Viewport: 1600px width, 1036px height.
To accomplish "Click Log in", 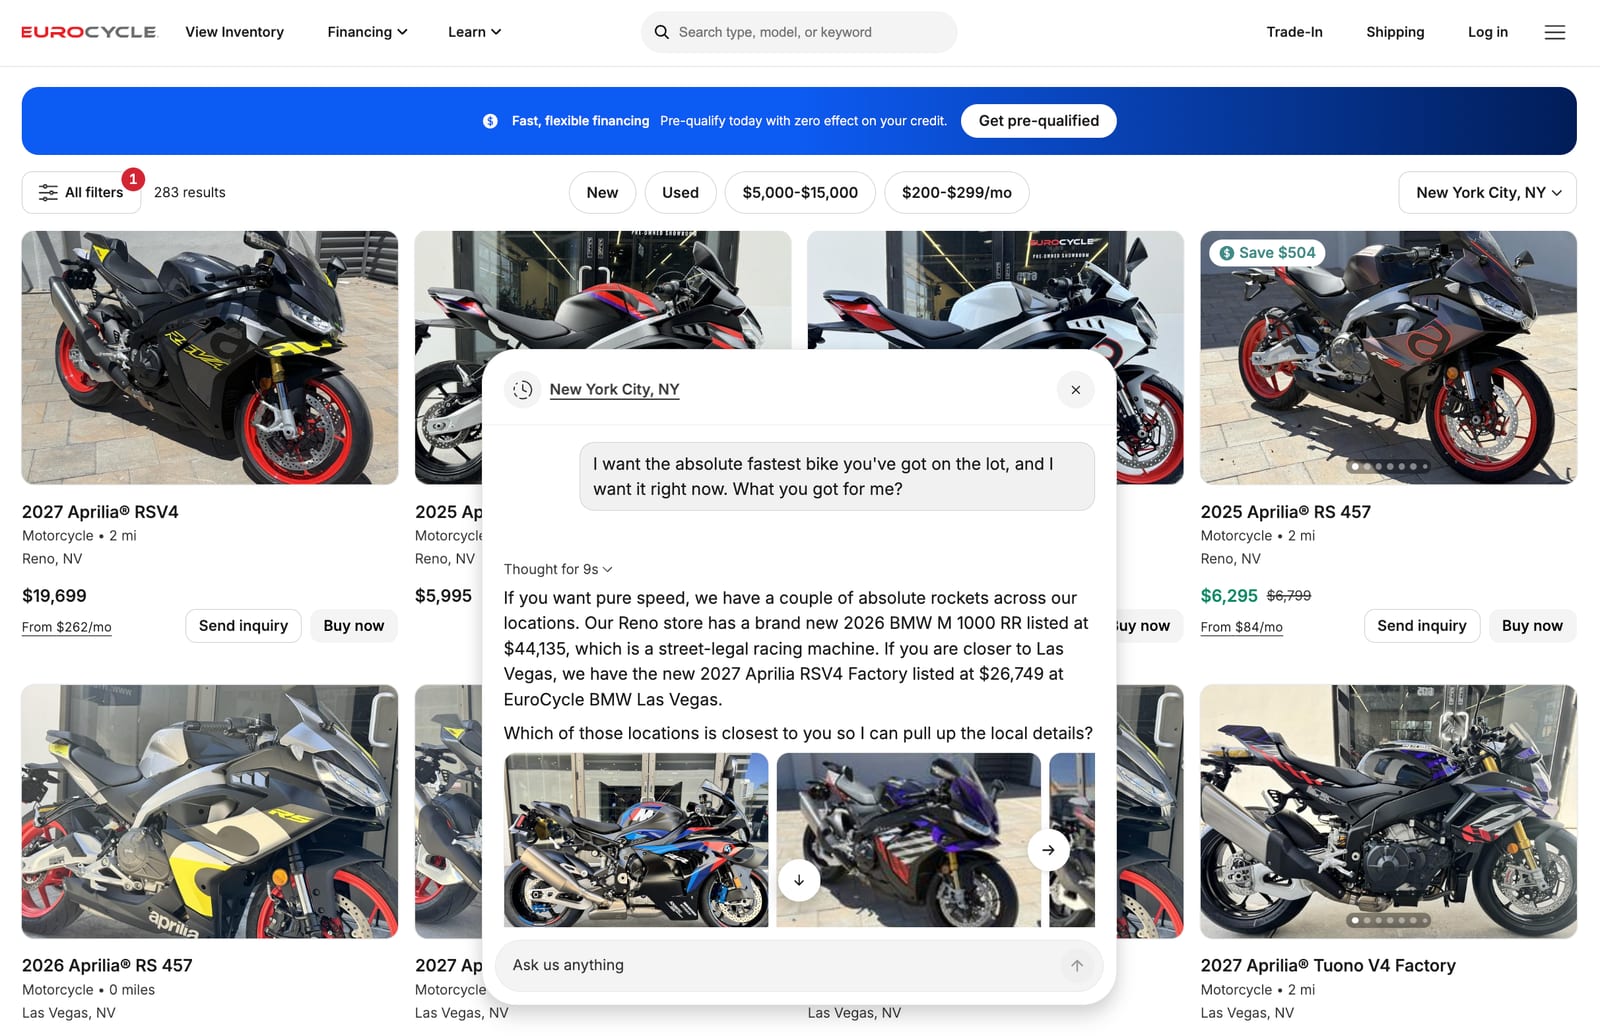I will pyautogui.click(x=1487, y=32).
